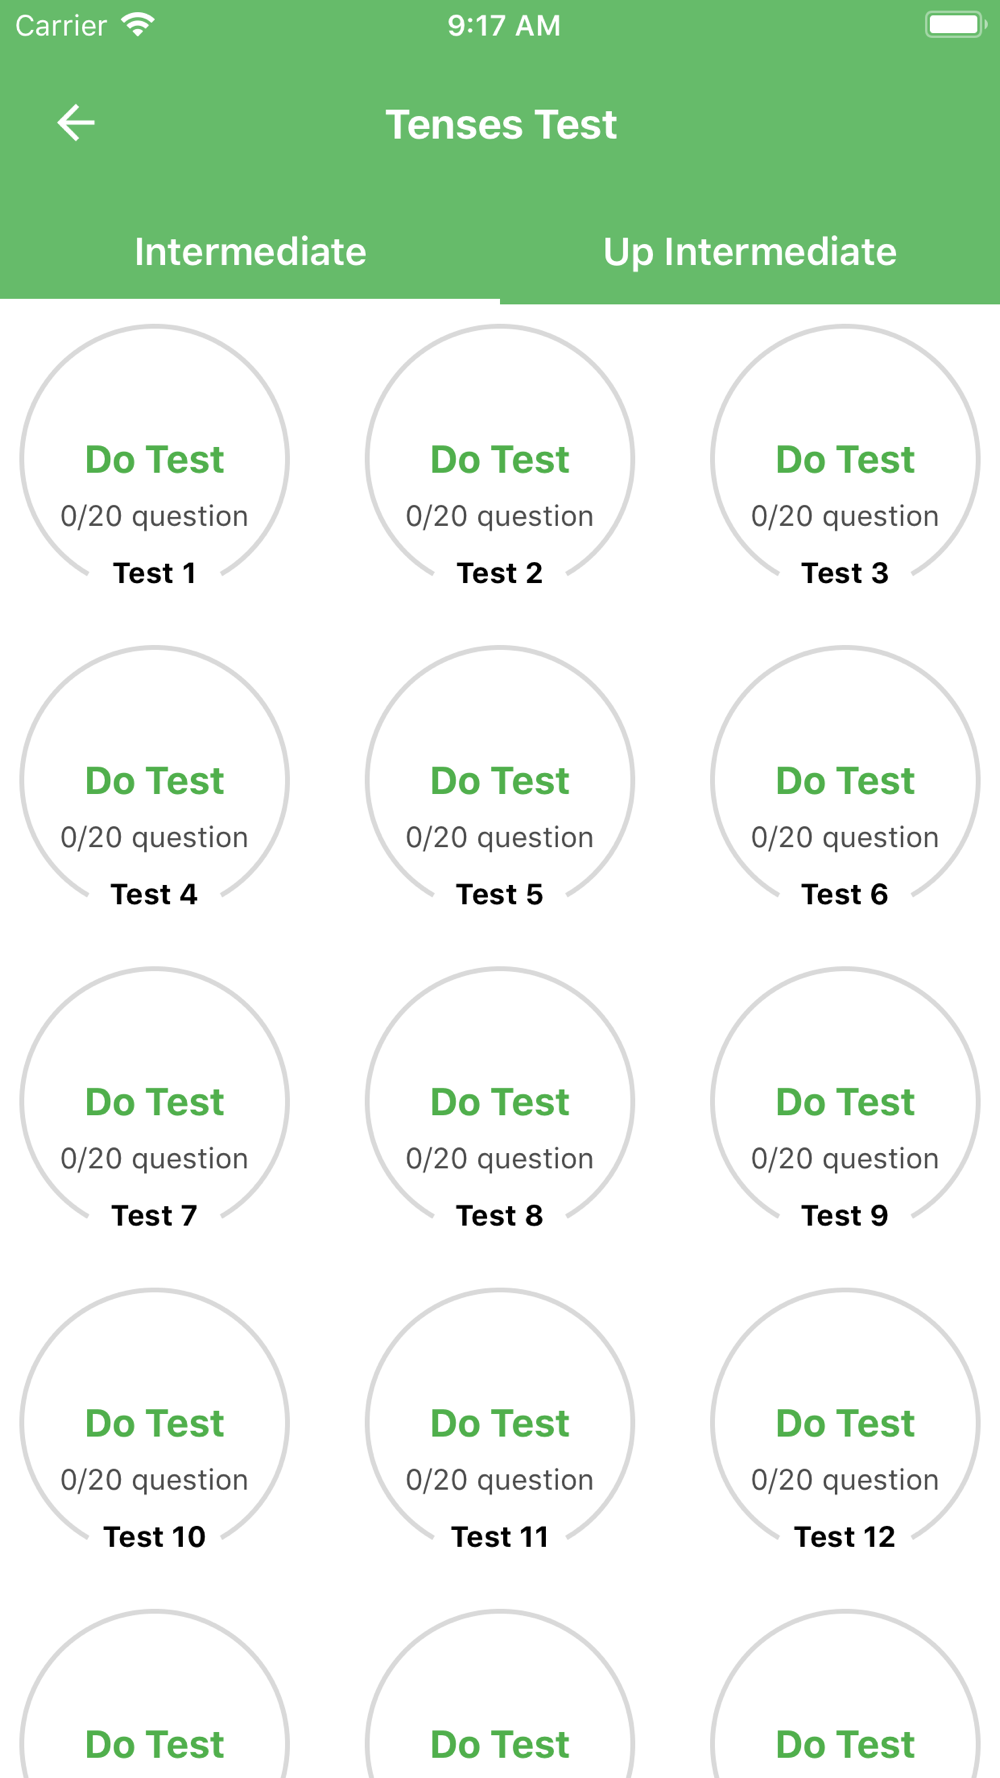Switch to the Up Intermediate tab
The height and width of the screenshot is (1778, 1000).
[750, 252]
